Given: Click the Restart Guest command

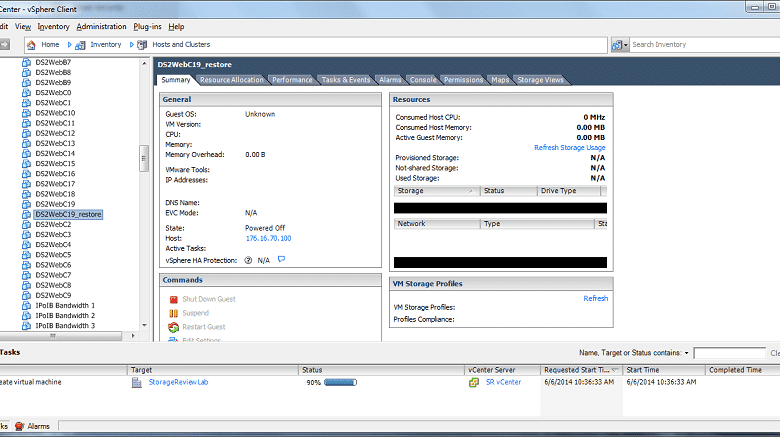Looking at the screenshot, I should (x=203, y=327).
